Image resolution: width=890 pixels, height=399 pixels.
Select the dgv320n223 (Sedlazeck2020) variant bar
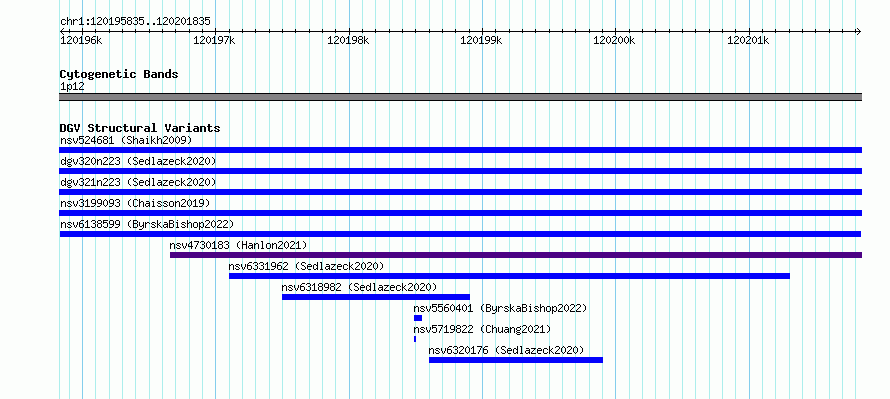pyautogui.click(x=460, y=171)
